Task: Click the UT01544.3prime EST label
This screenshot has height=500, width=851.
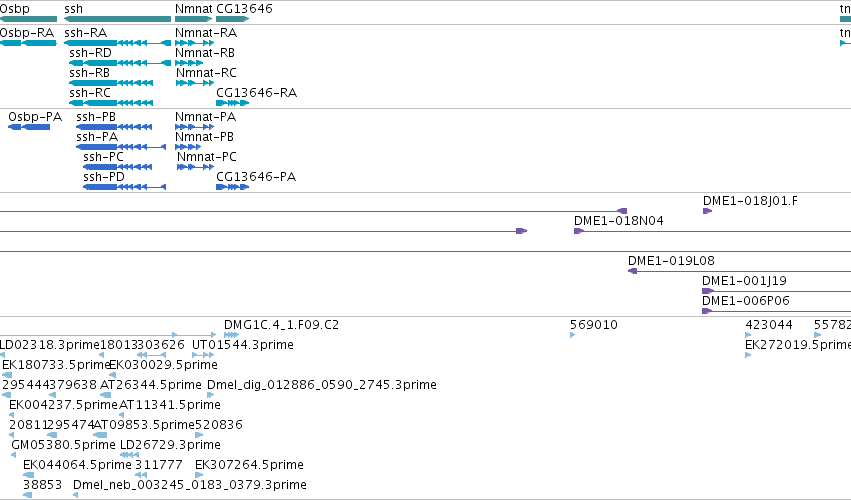Action: coord(243,345)
